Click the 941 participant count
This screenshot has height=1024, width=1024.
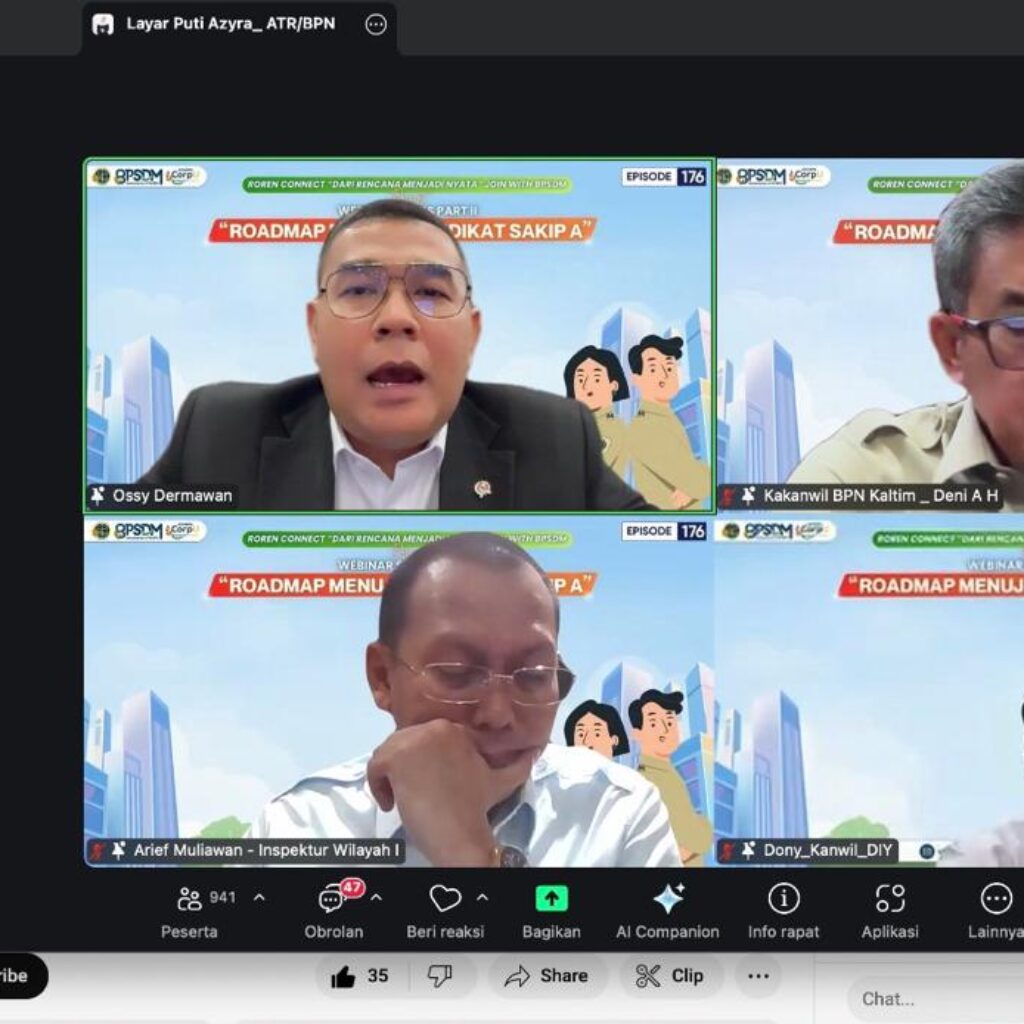223,897
